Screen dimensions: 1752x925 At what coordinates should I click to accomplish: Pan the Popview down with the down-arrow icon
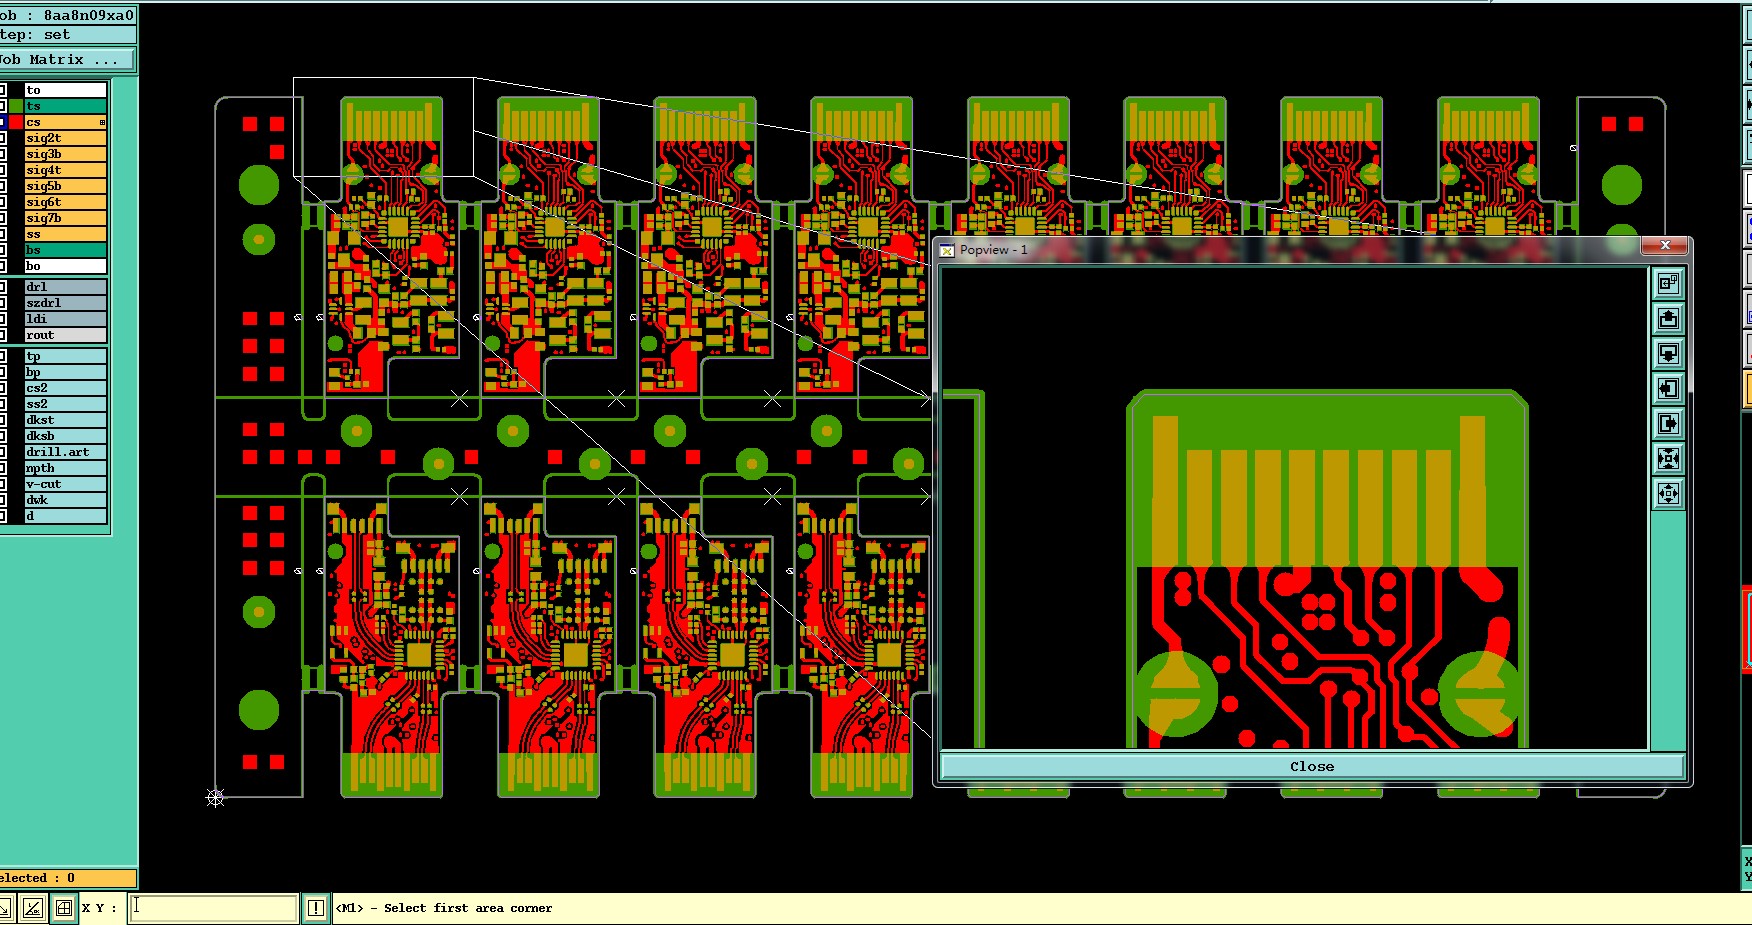[1668, 353]
